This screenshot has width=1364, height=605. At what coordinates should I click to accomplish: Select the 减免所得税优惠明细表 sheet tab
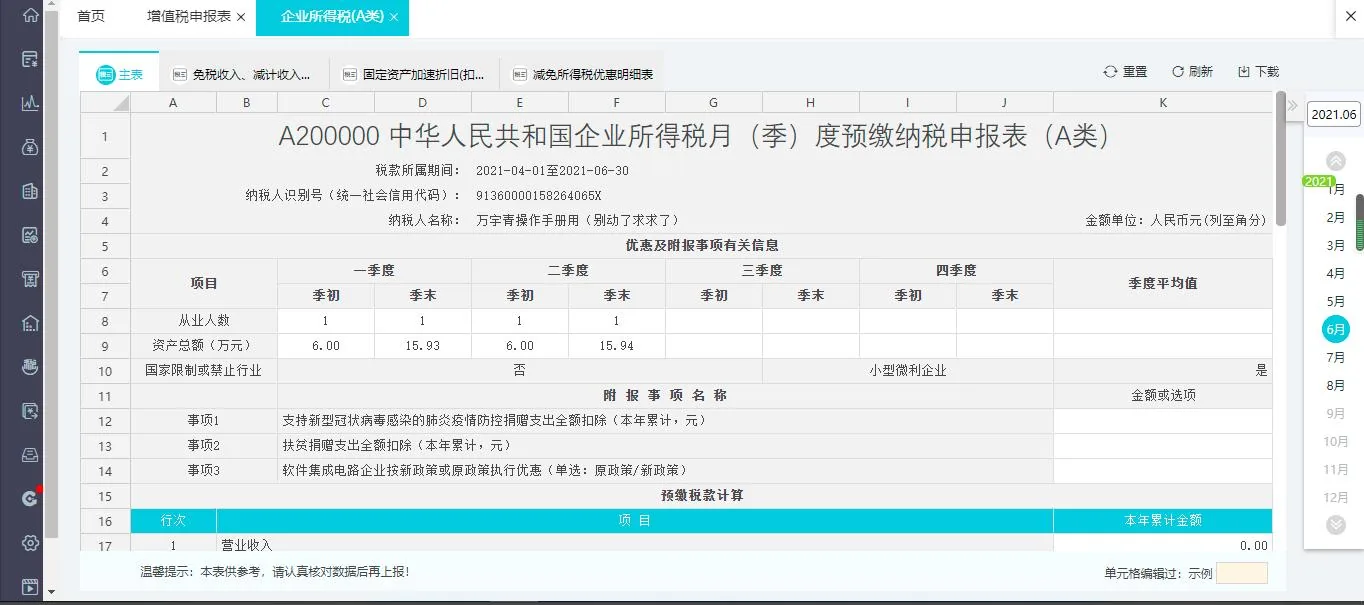coord(583,74)
